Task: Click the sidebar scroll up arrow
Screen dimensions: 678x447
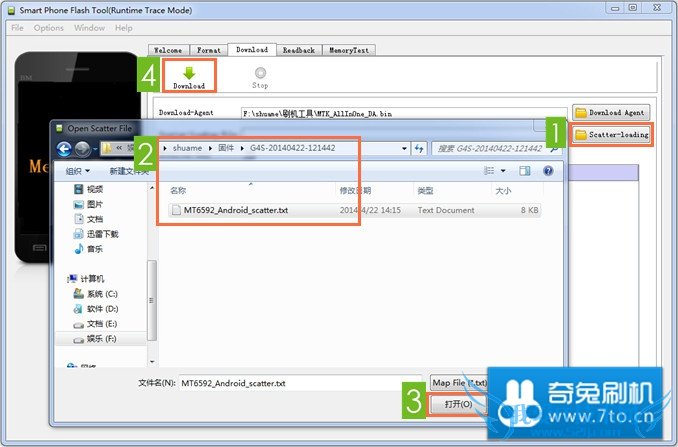Action: click(152, 188)
